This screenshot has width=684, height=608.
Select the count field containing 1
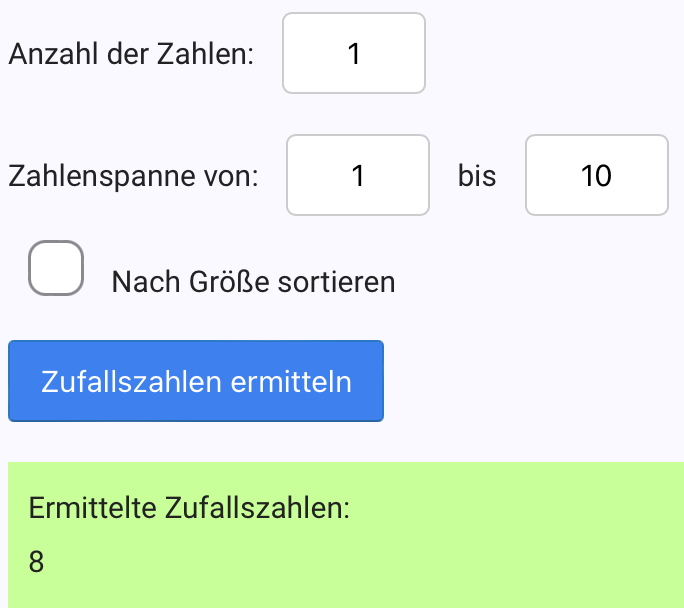tap(354, 53)
